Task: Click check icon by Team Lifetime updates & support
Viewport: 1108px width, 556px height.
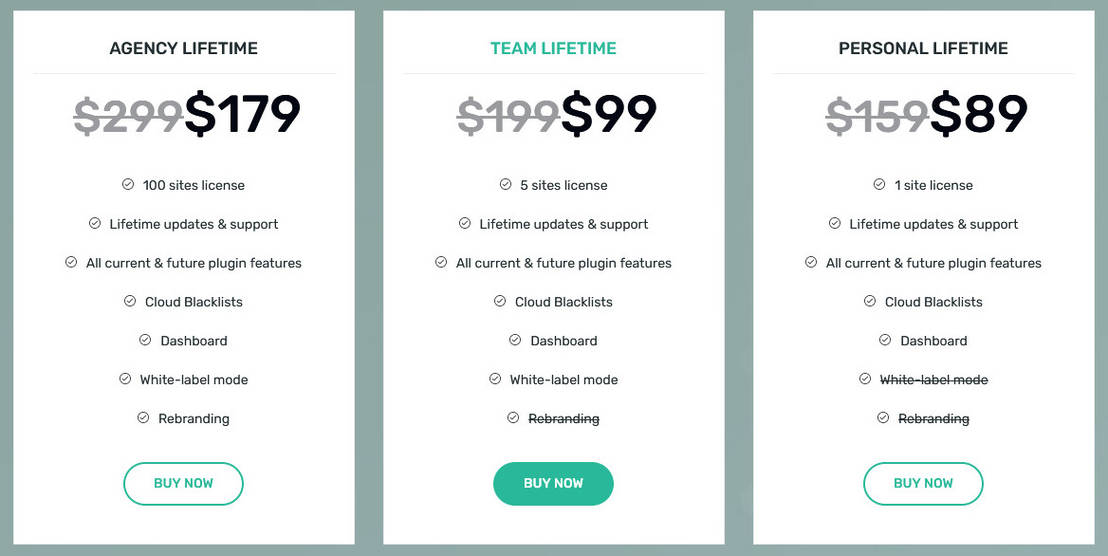Action: (465, 224)
